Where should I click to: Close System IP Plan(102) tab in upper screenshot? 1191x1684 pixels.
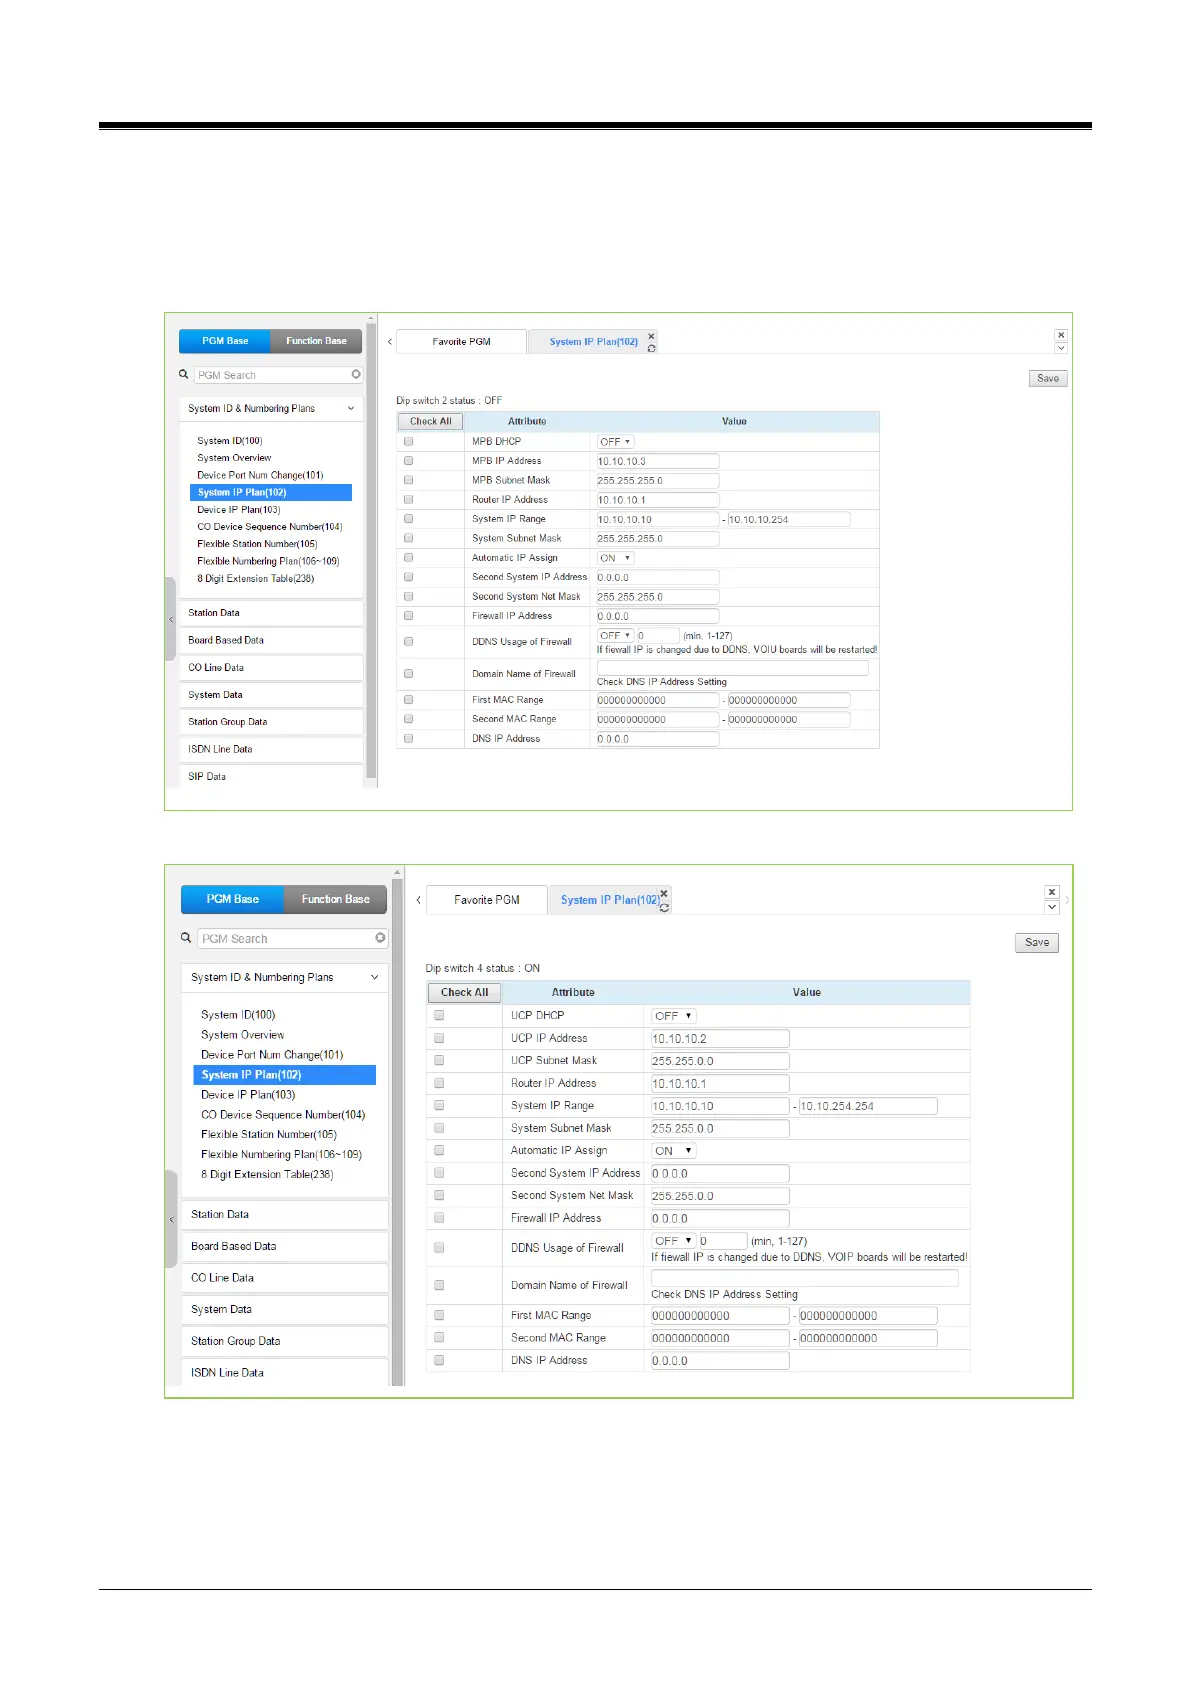(651, 336)
